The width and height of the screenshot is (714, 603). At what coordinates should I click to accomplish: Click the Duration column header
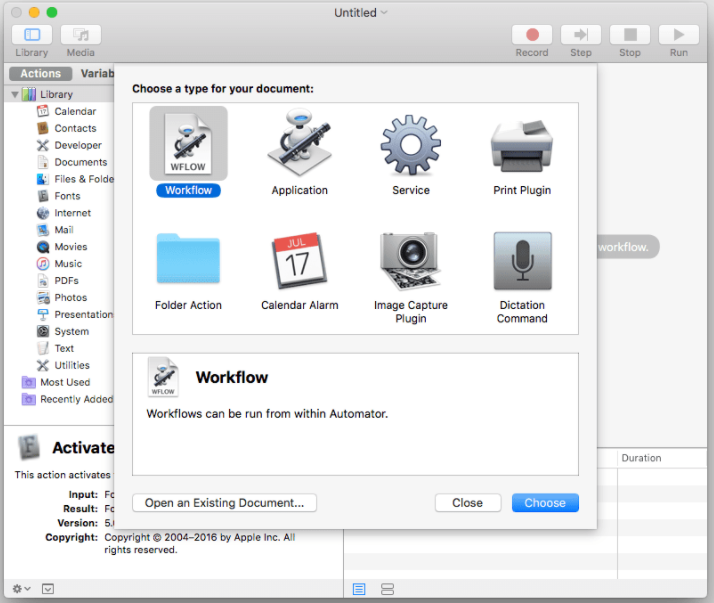click(641, 458)
